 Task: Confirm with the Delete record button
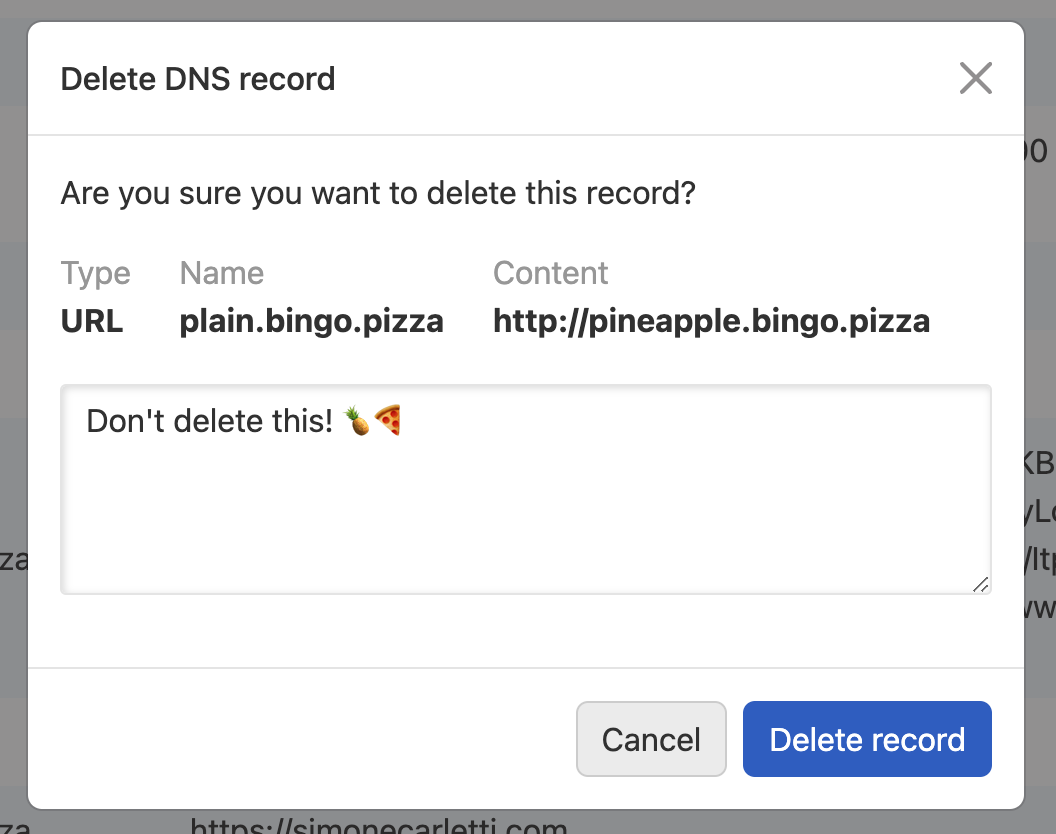867,739
